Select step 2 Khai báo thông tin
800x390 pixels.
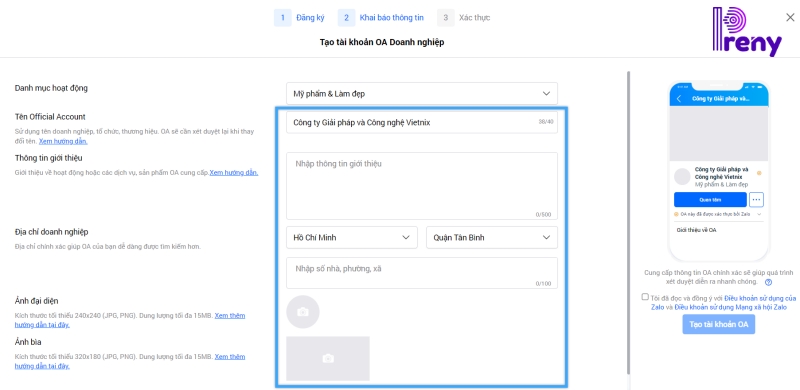[381, 17]
